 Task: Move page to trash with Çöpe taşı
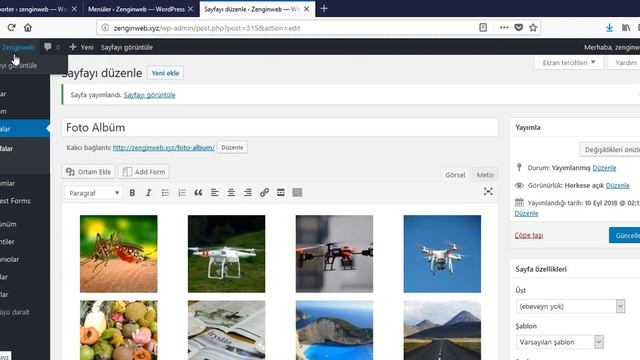click(x=529, y=235)
